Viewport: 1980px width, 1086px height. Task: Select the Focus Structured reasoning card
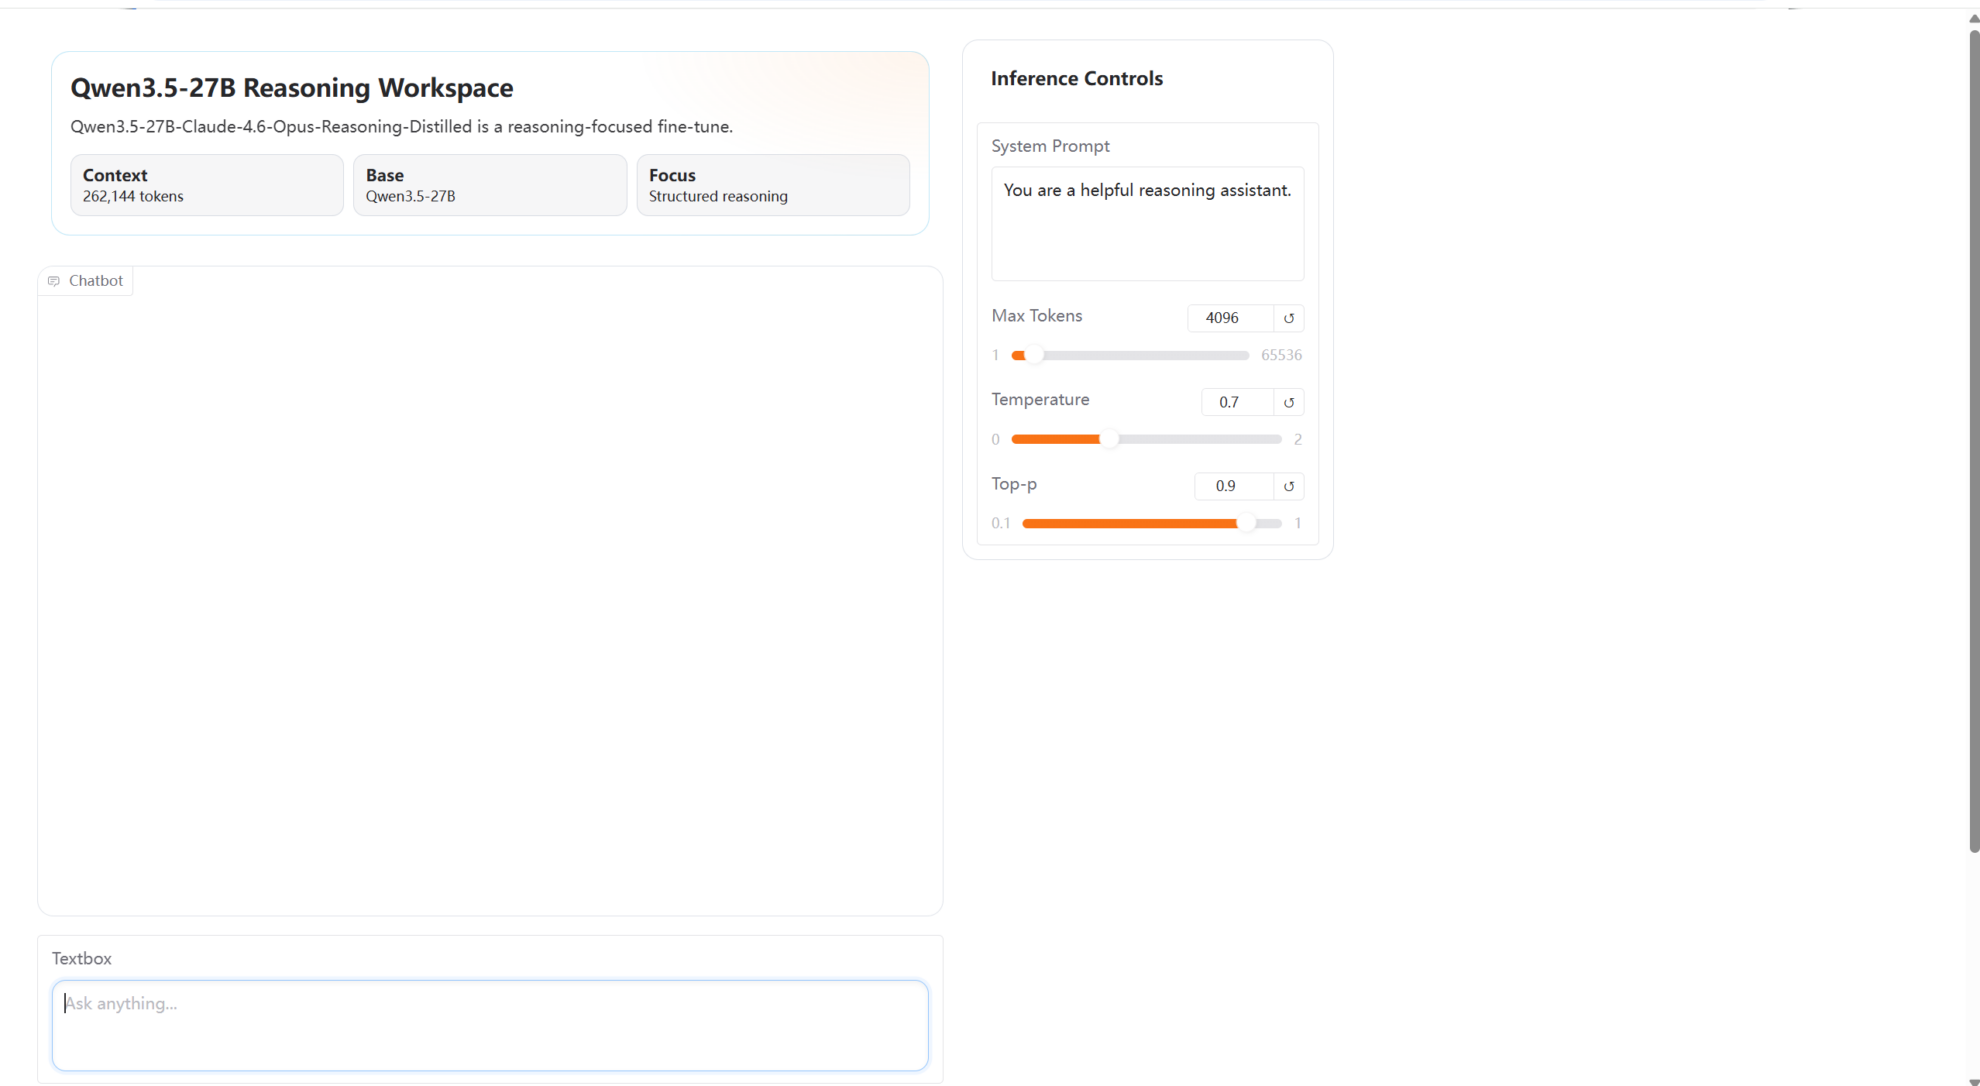click(773, 185)
